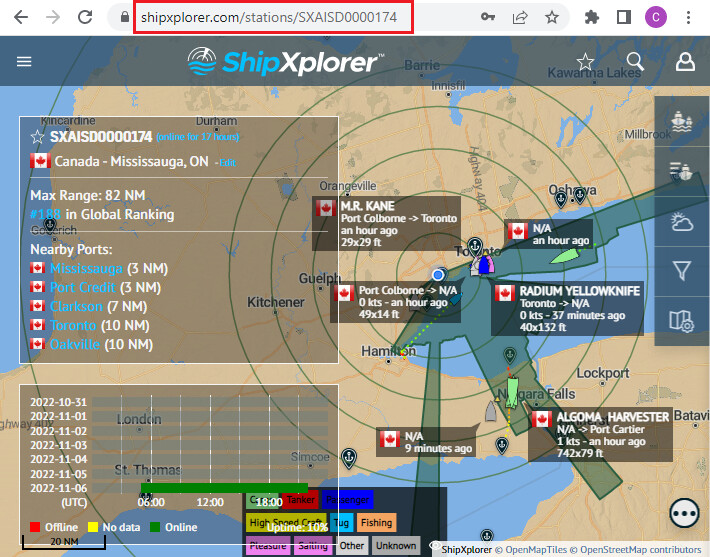Select the green ship near Oshawa
Screen dimensions: 710x557
coord(564,256)
